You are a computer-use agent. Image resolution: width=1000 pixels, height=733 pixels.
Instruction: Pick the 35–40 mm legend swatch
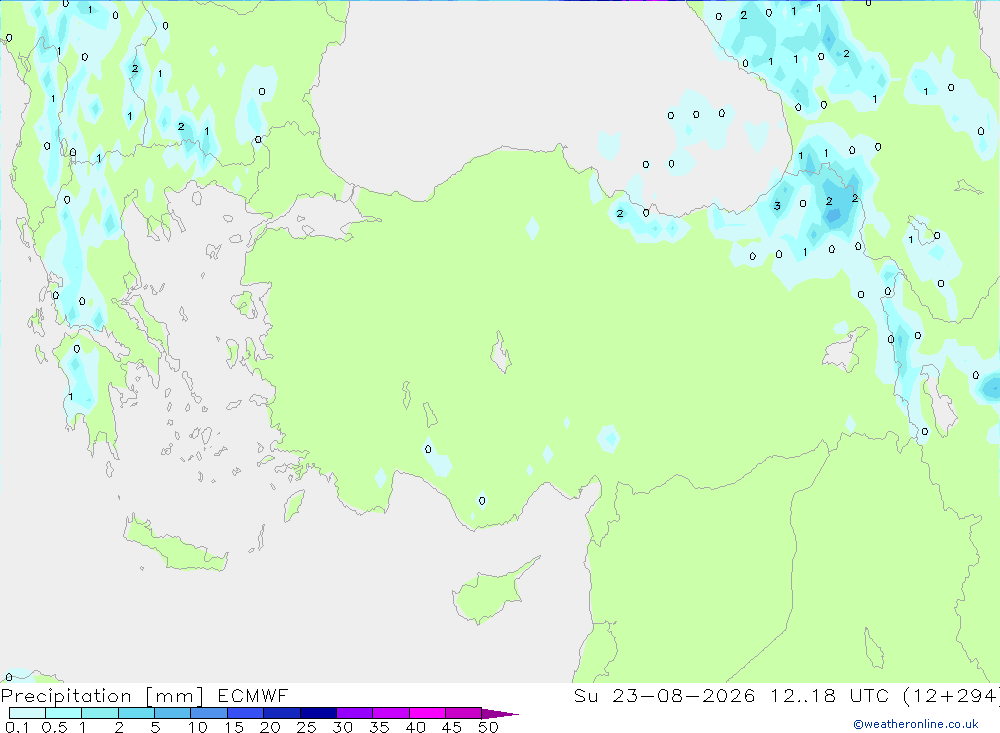[391, 713]
